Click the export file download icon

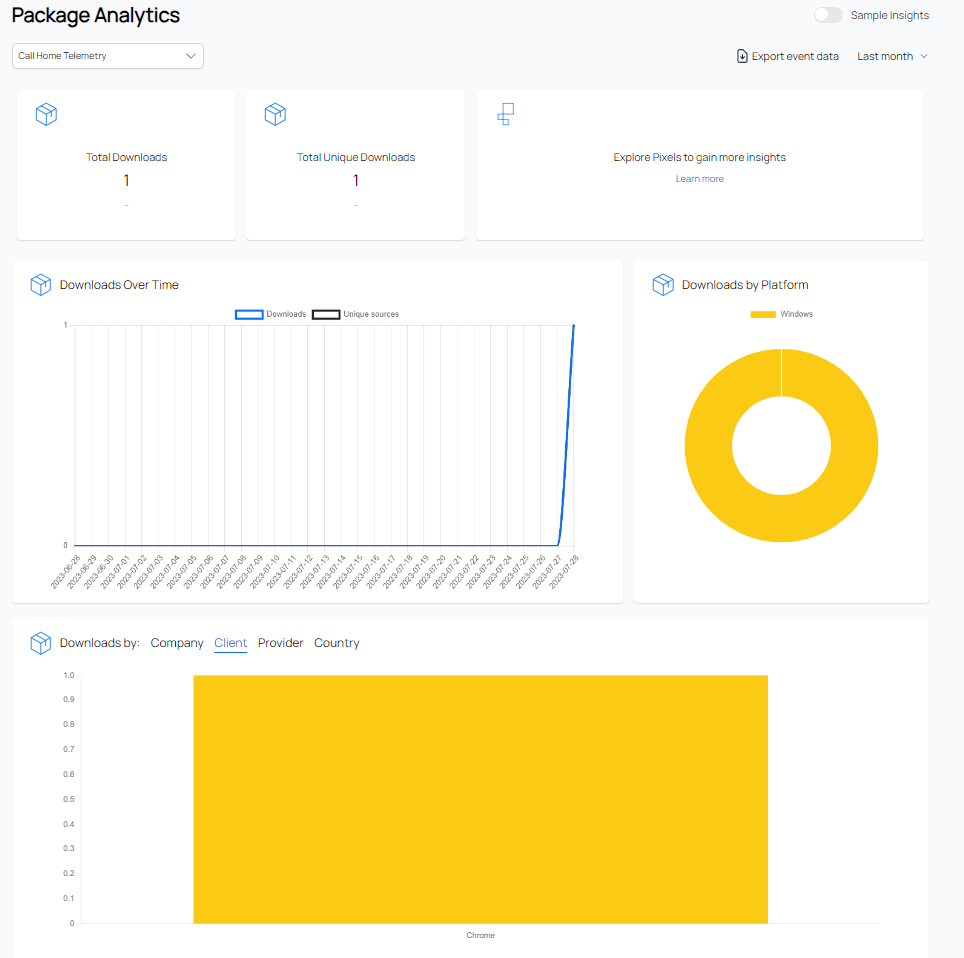[x=742, y=56]
